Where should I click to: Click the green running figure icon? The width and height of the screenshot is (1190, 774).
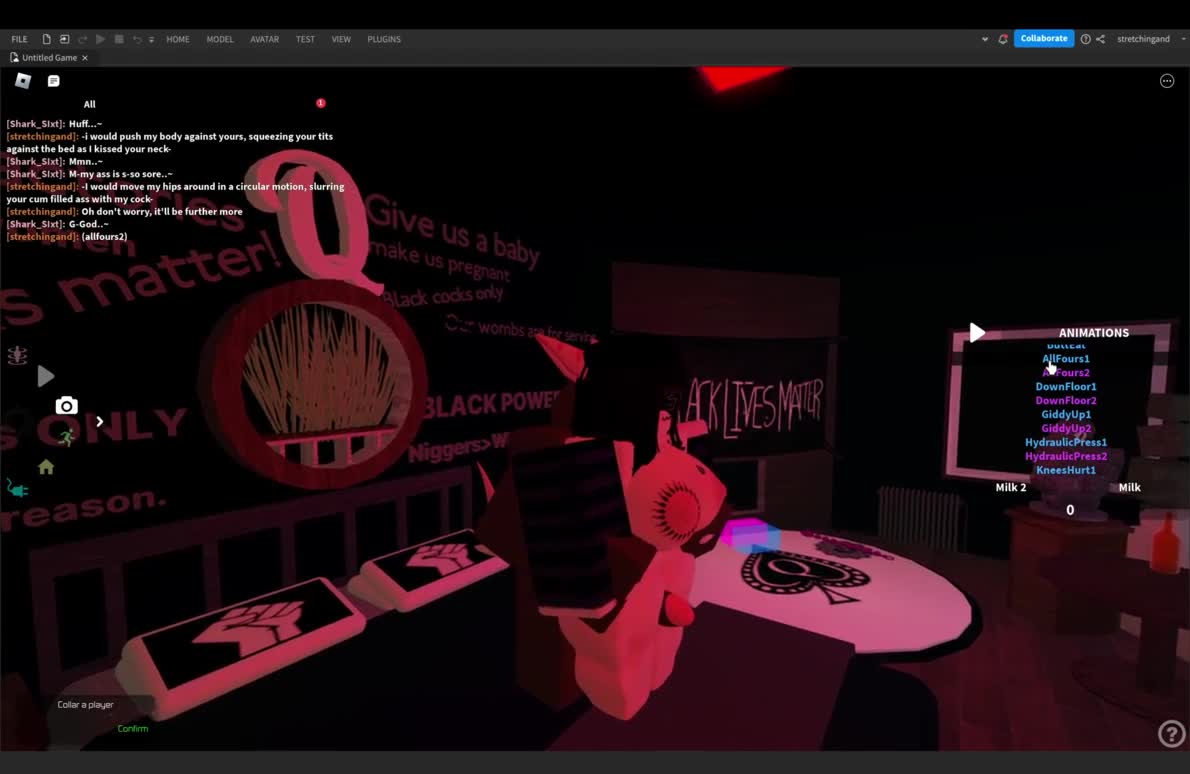[x=66, y=438]
